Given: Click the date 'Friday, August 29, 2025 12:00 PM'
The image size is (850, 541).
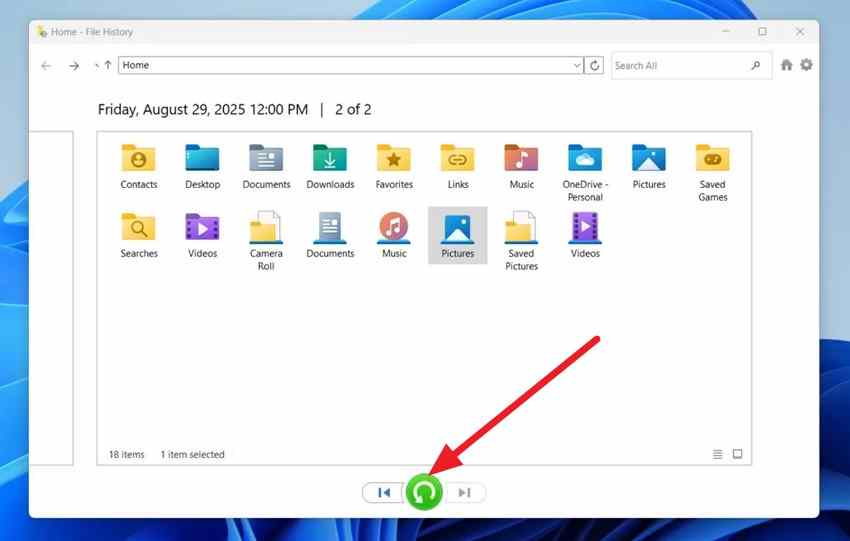Looking at the screenshot, I should [x=203, y=110].
